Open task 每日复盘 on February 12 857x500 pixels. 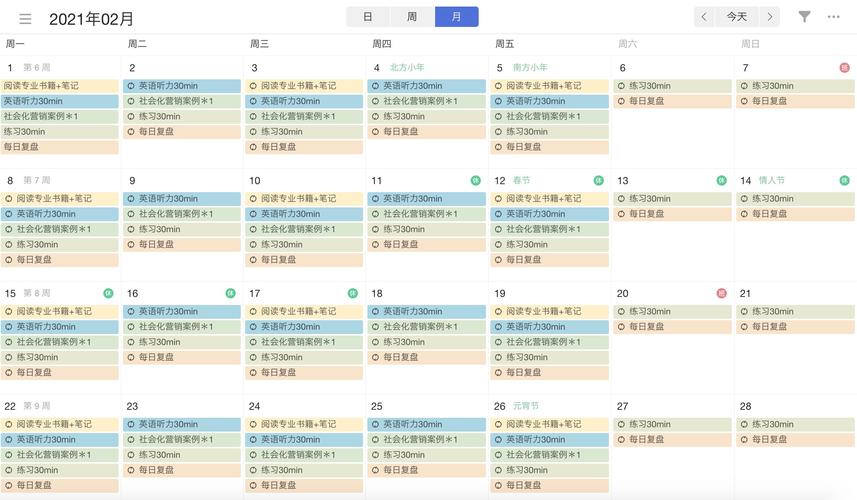550,260
